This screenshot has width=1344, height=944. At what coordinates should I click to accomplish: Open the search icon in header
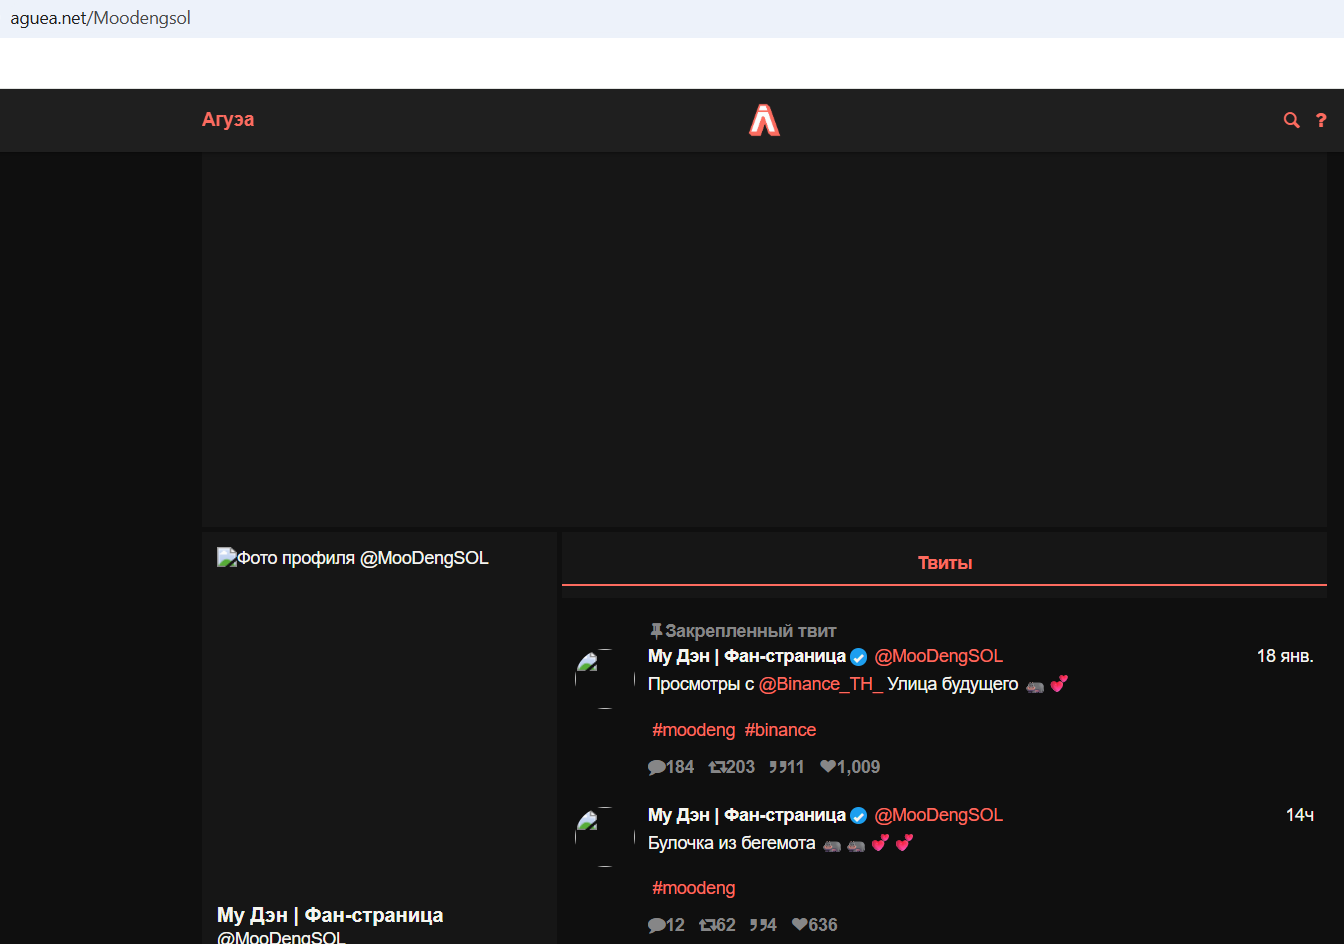[x=1291, y=120]
